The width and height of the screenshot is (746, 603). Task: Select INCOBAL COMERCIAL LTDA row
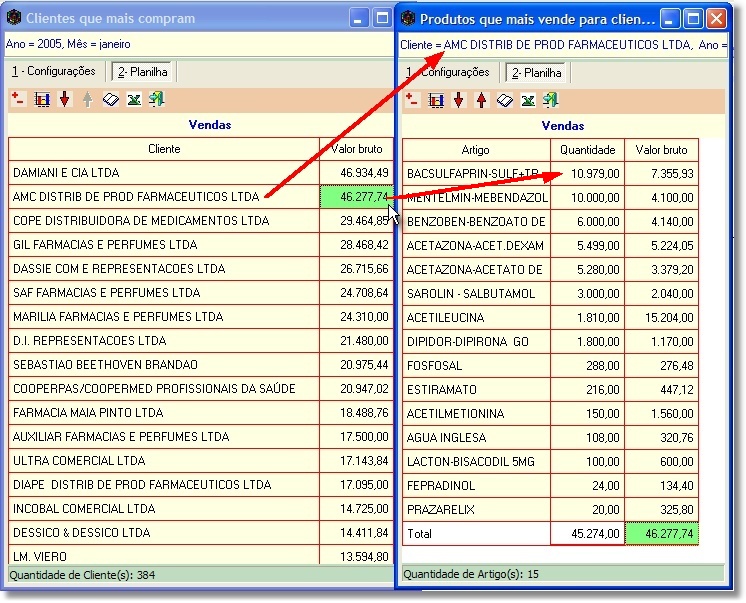coord(164,509)
